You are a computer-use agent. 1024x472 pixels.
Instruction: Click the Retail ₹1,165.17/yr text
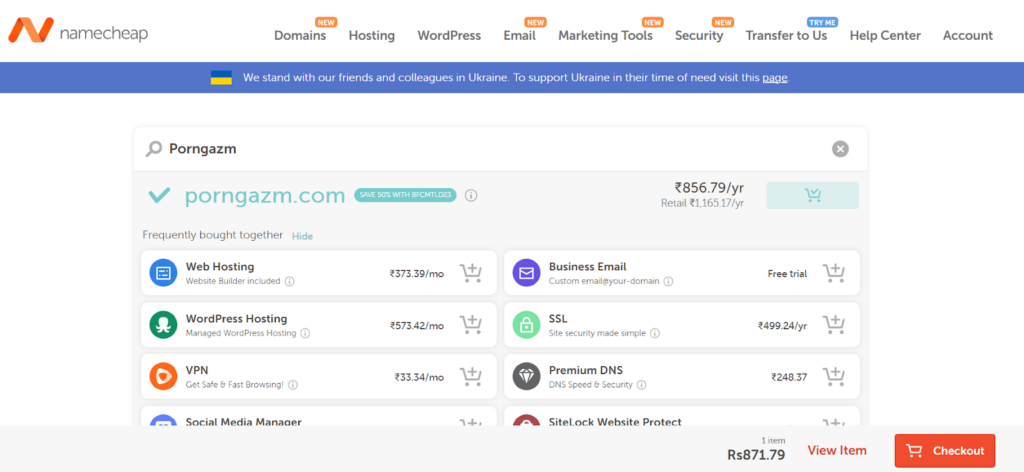pyautogui.click(x=703, y=203)
